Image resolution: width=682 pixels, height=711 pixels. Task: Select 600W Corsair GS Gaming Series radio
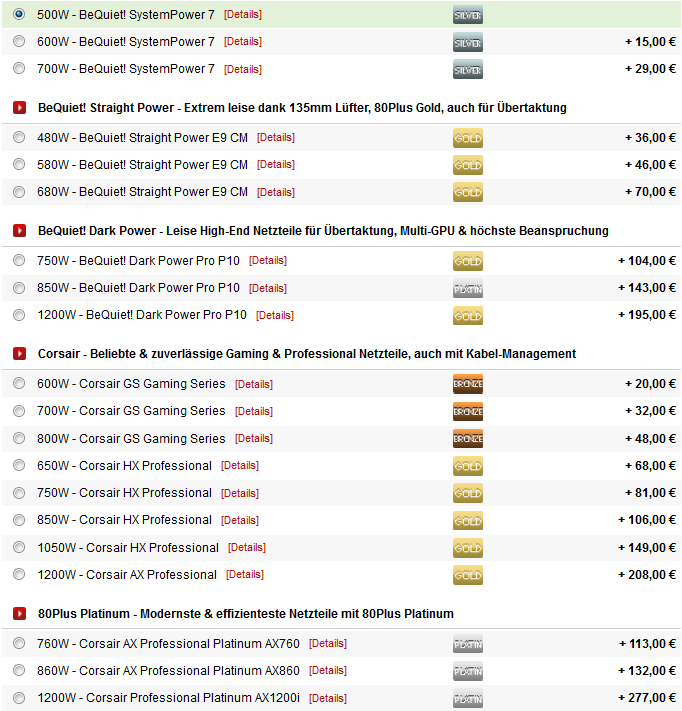point(19,384)
